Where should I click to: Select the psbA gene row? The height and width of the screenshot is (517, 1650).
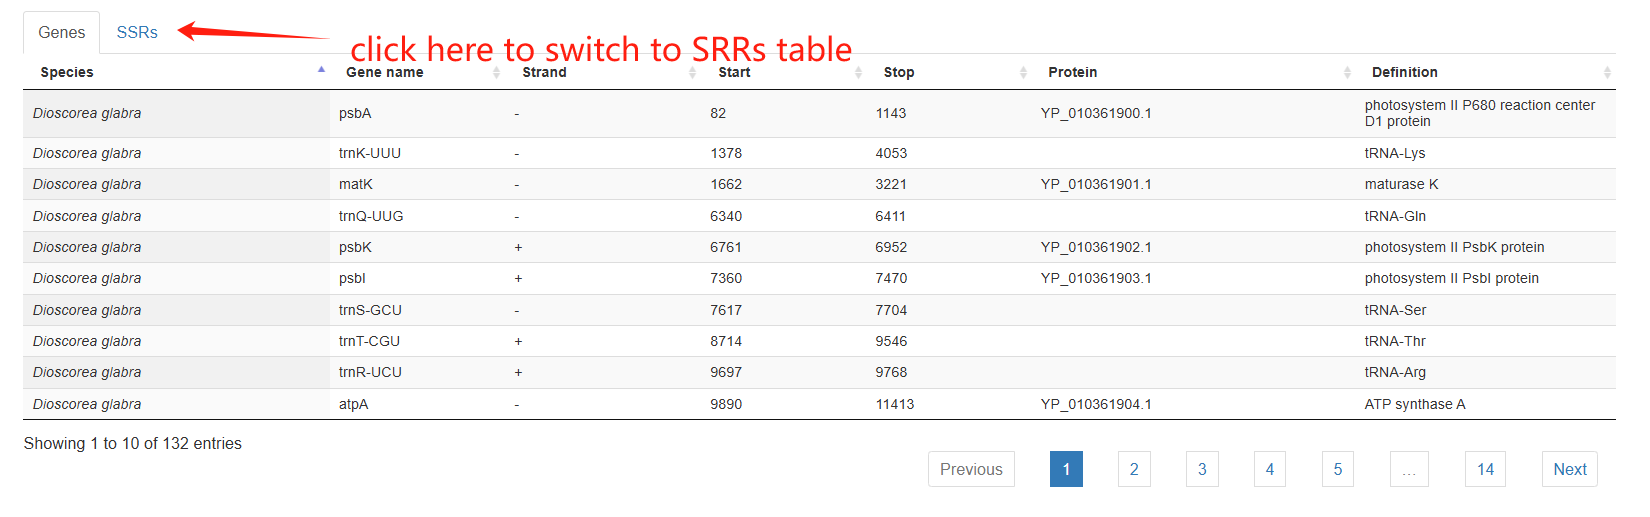tap(355, 113)
